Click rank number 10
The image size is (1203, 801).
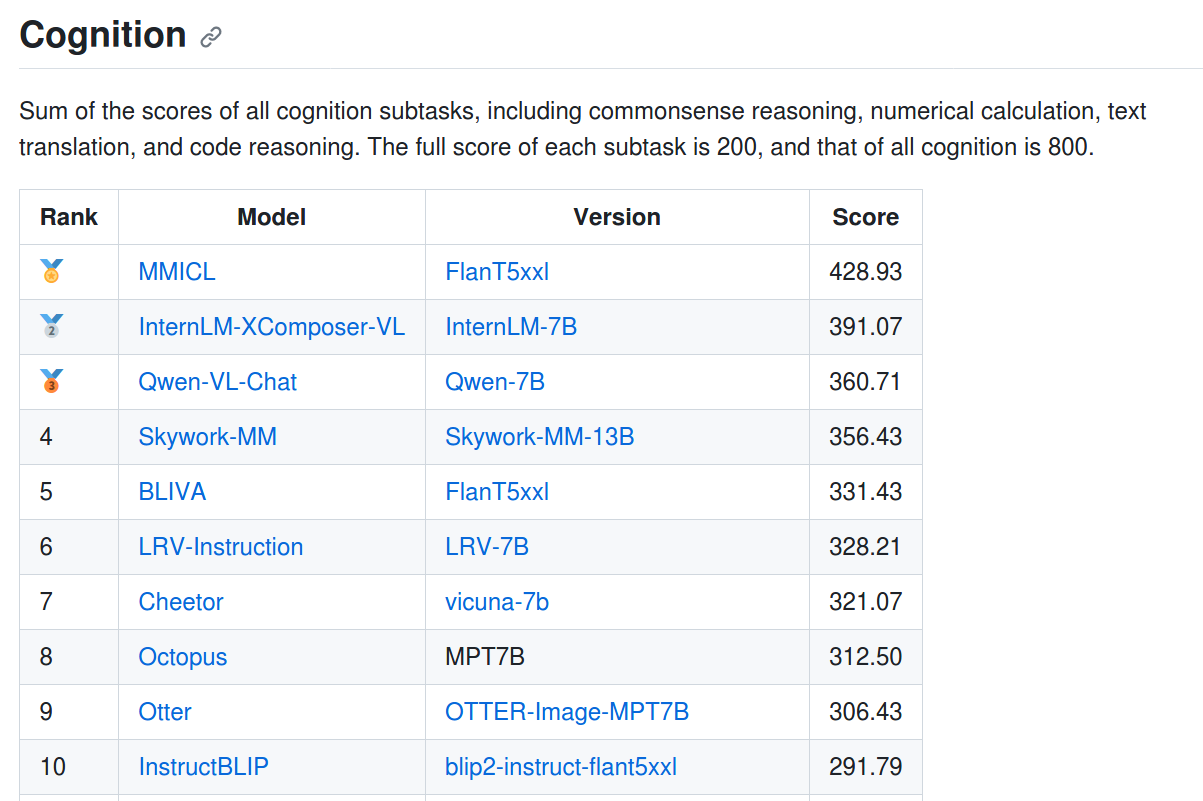point(53,767)
